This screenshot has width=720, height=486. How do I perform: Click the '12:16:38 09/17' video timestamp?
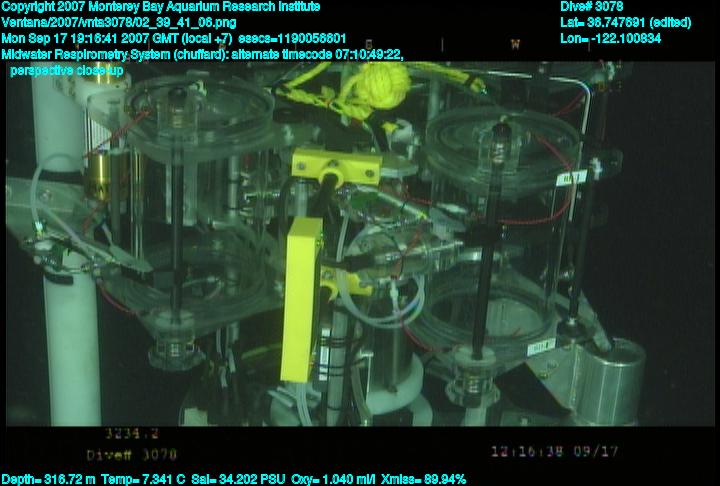pyautogui.click(x=555, y=452)
